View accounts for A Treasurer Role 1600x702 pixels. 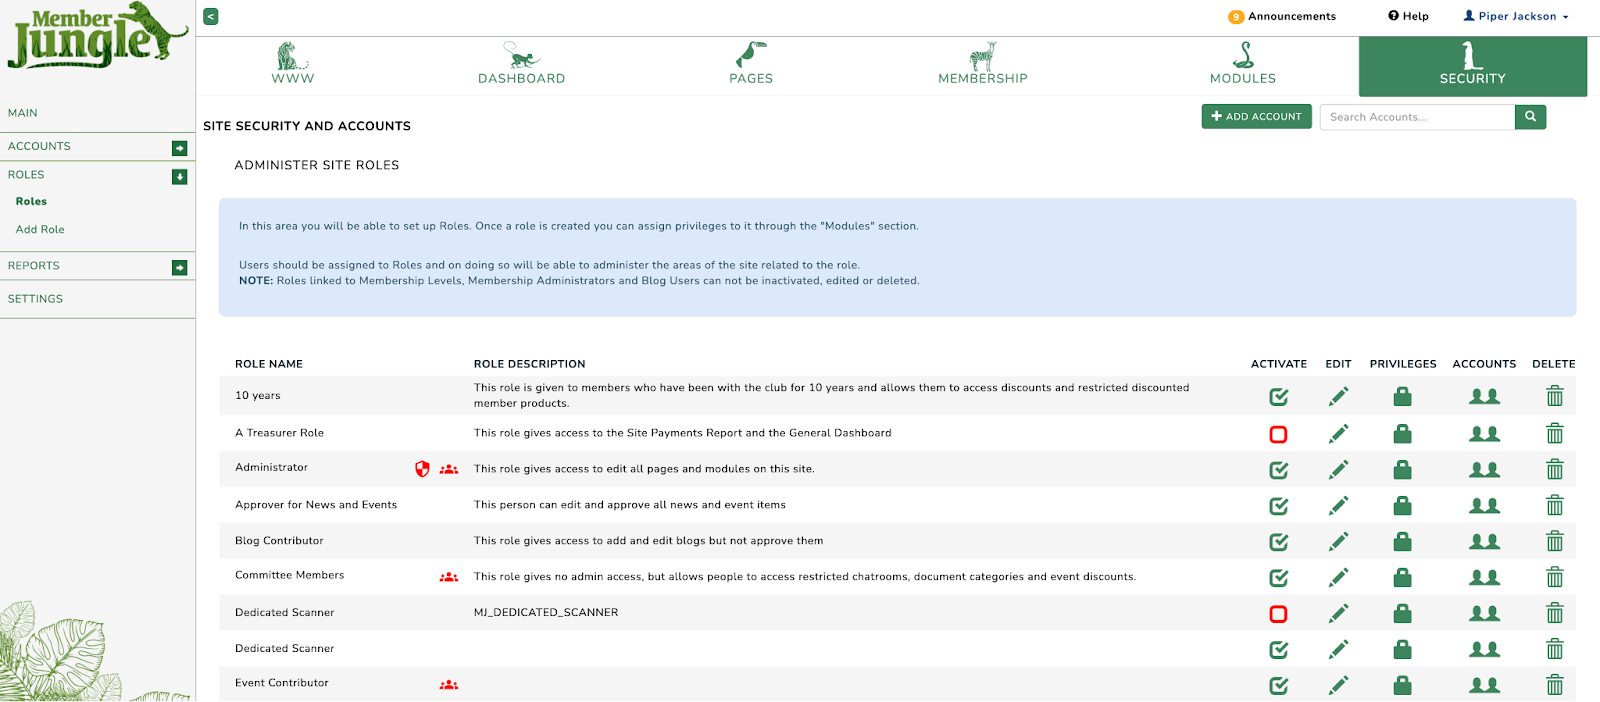click(x=1484, y=433)
